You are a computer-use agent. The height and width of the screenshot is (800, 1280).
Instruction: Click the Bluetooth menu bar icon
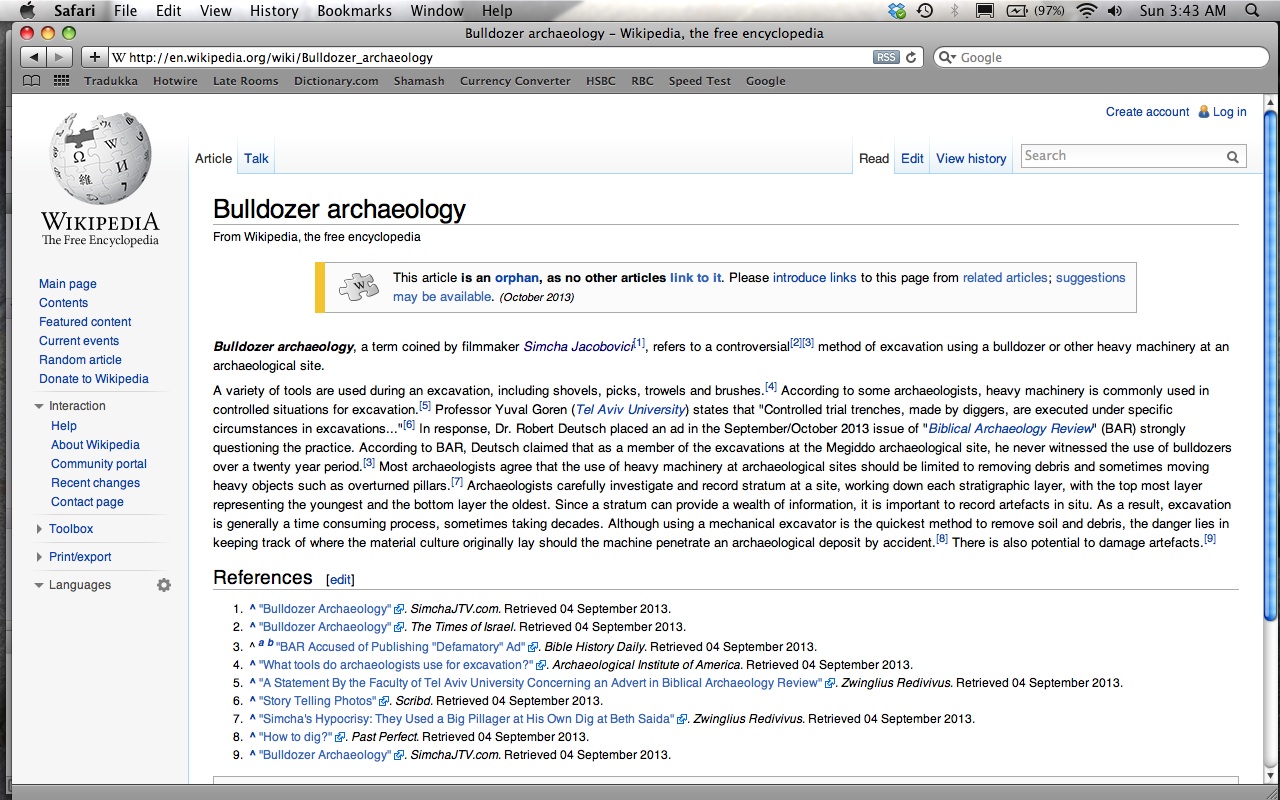[954, 11]
